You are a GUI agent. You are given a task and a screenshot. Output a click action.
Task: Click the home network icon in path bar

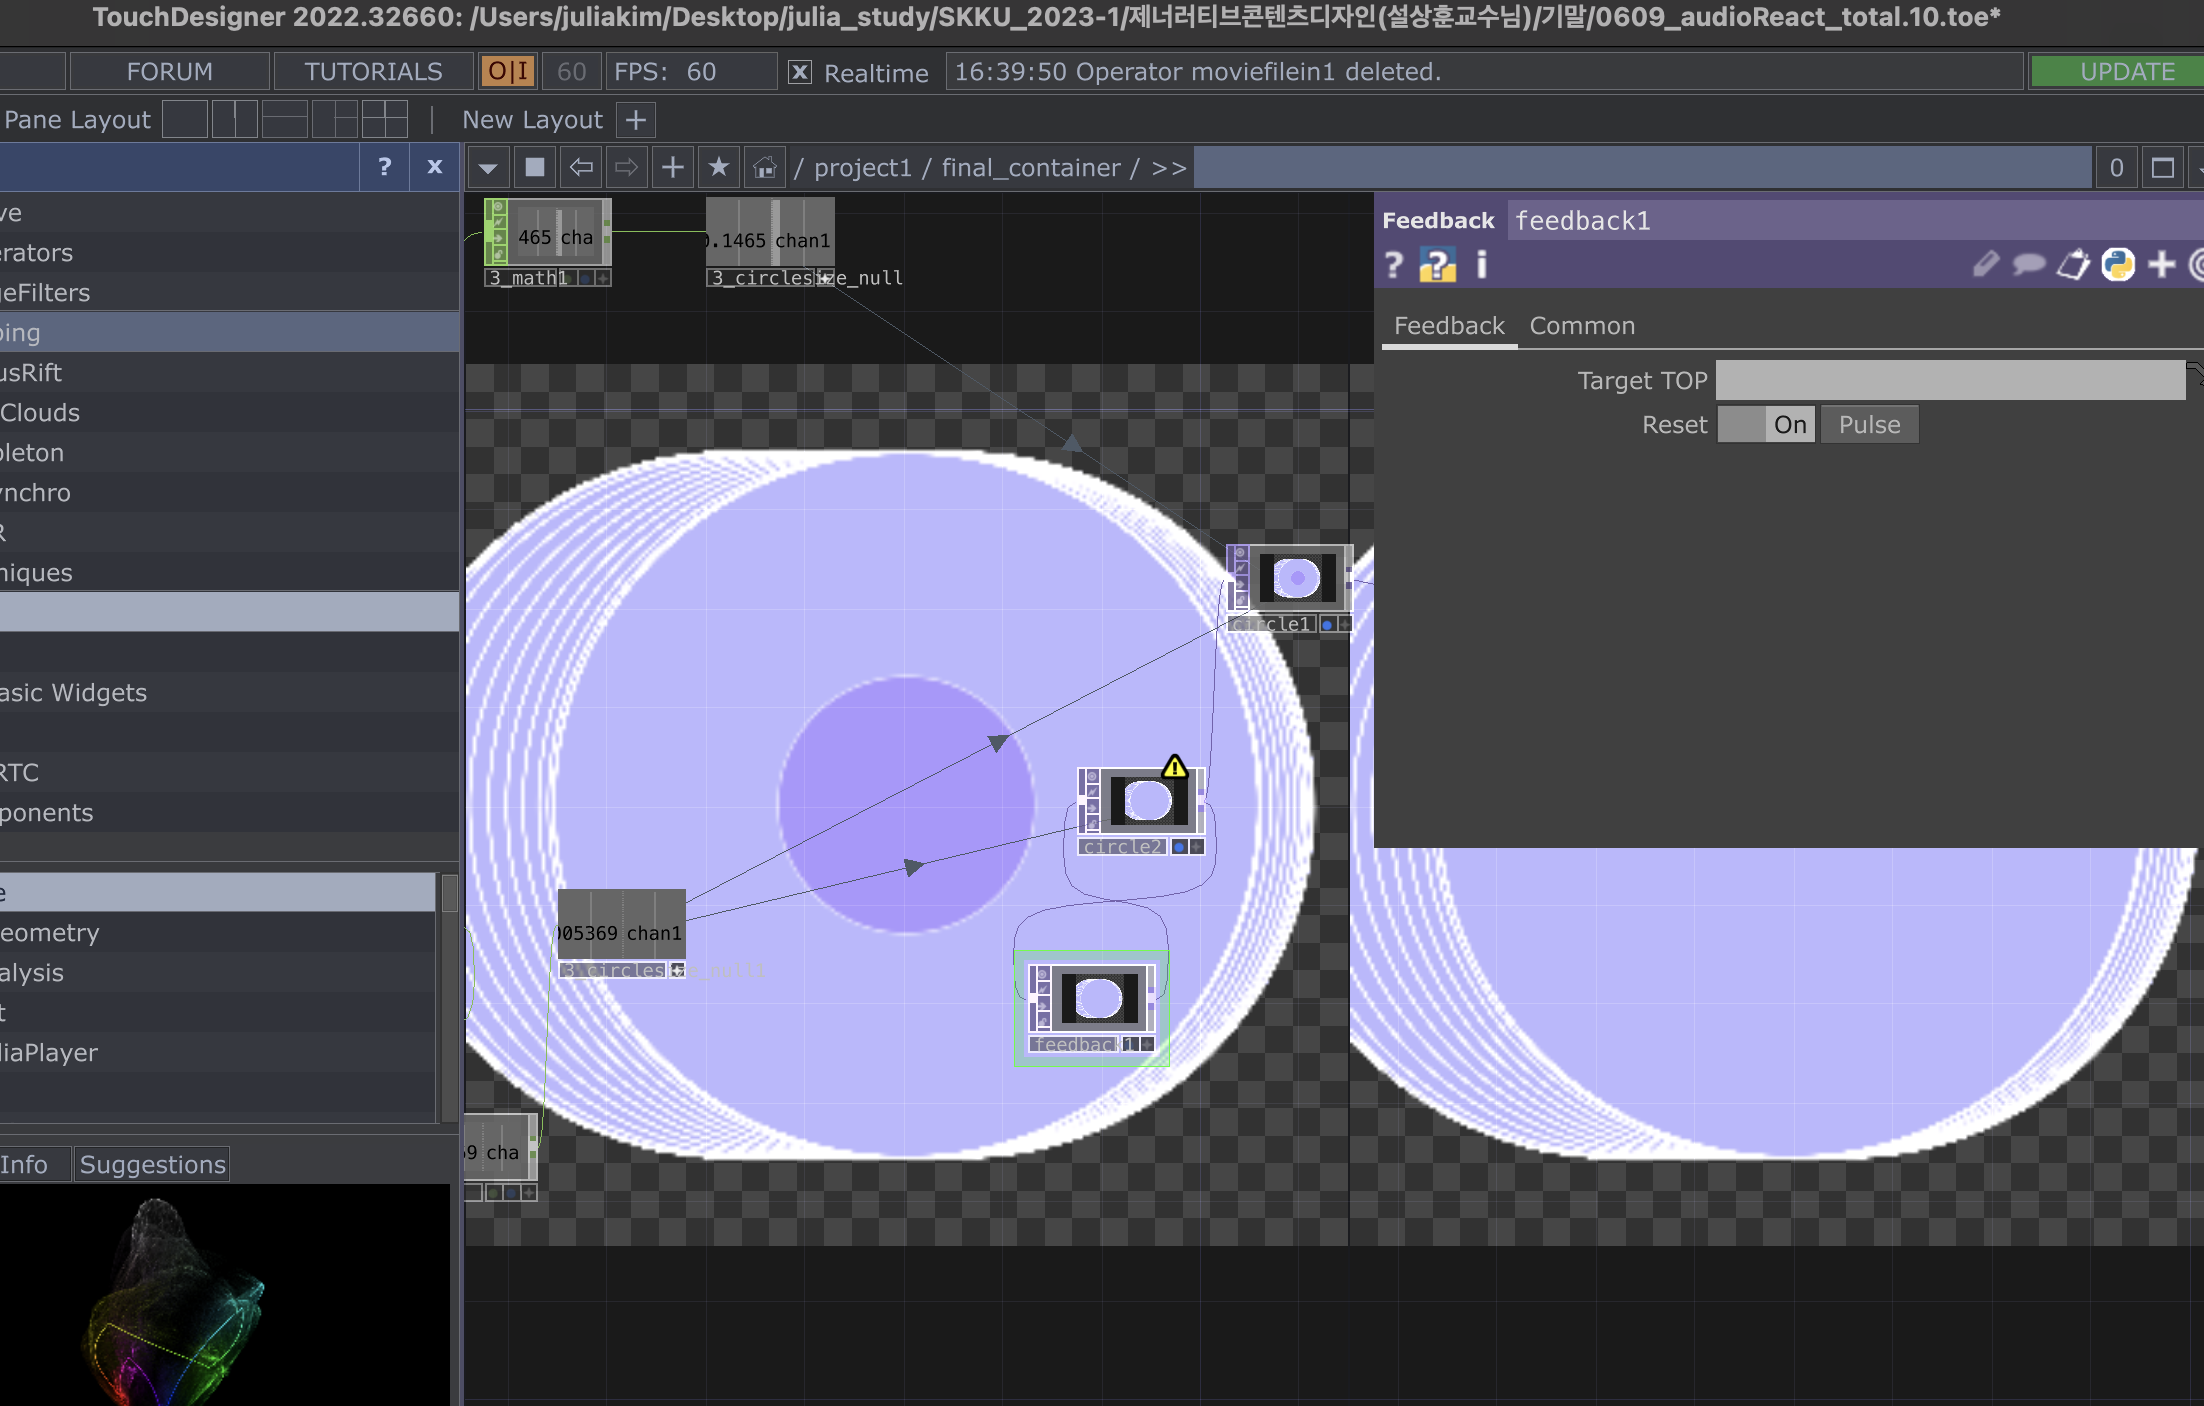[765, 168]
